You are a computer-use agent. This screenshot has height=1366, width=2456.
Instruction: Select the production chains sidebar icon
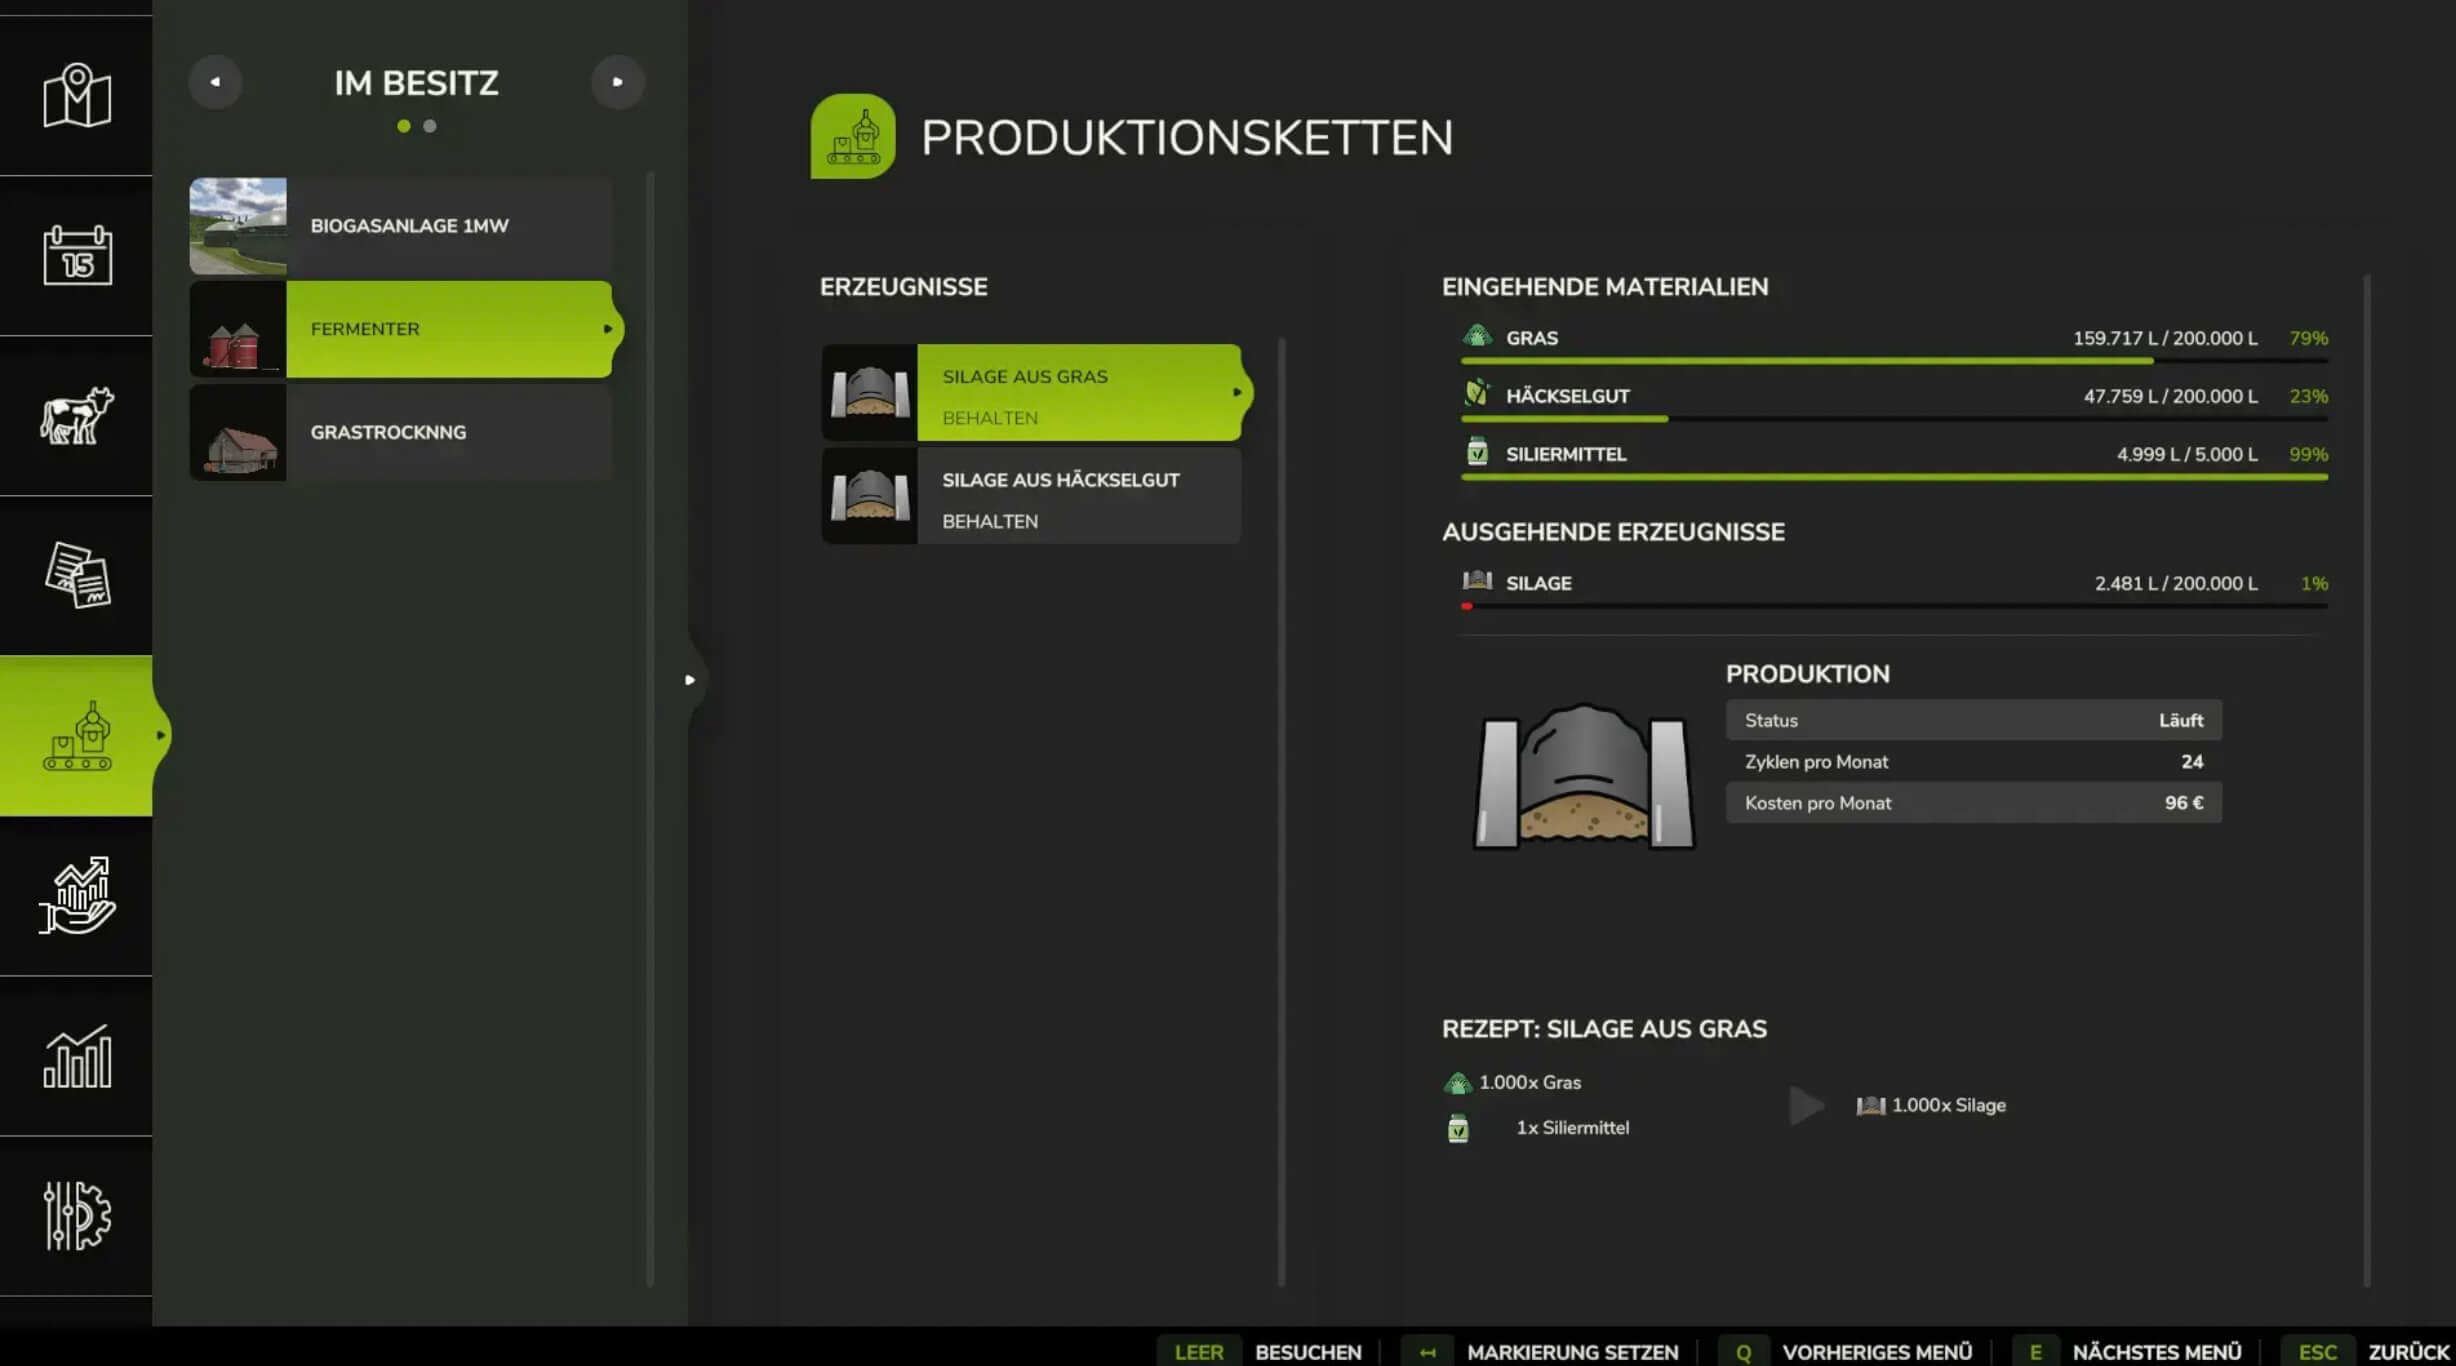pyautogui.click(x=76, y=736)
